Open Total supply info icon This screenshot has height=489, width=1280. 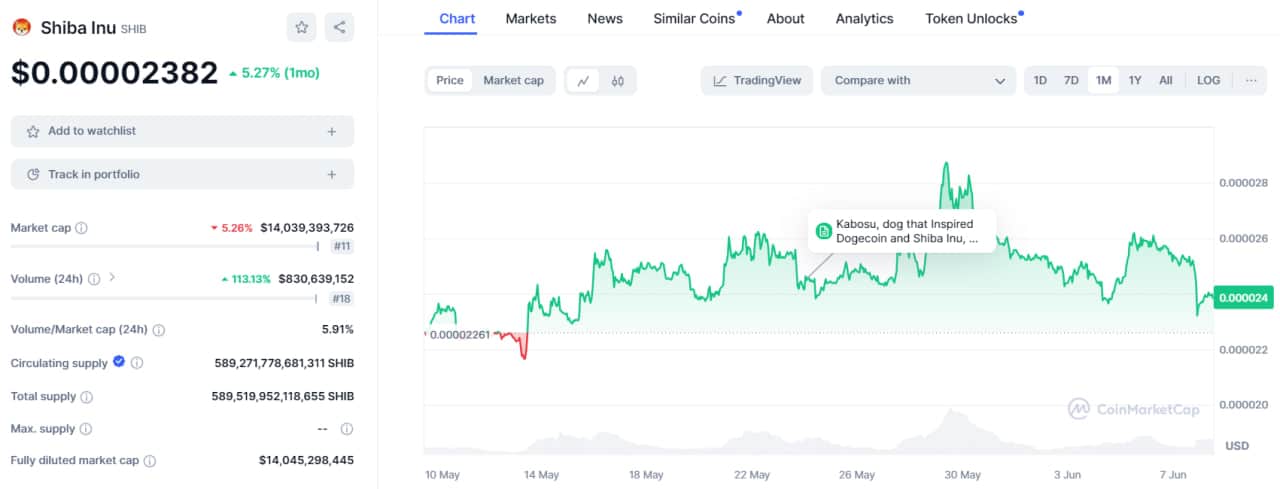(87, 397)
